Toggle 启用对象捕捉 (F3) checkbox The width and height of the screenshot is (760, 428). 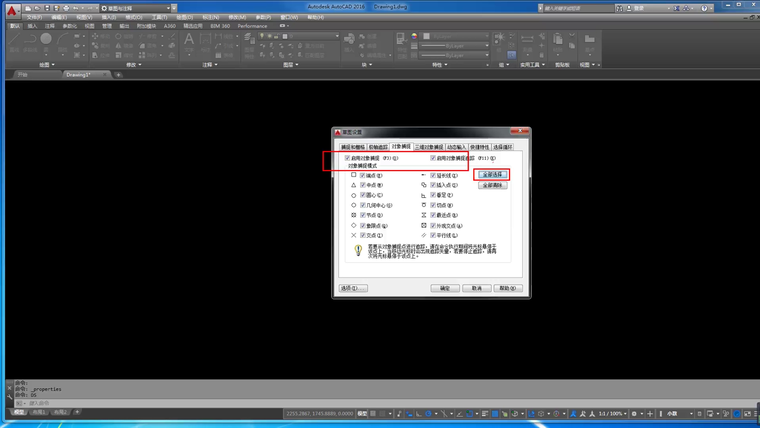click(348, 158)
